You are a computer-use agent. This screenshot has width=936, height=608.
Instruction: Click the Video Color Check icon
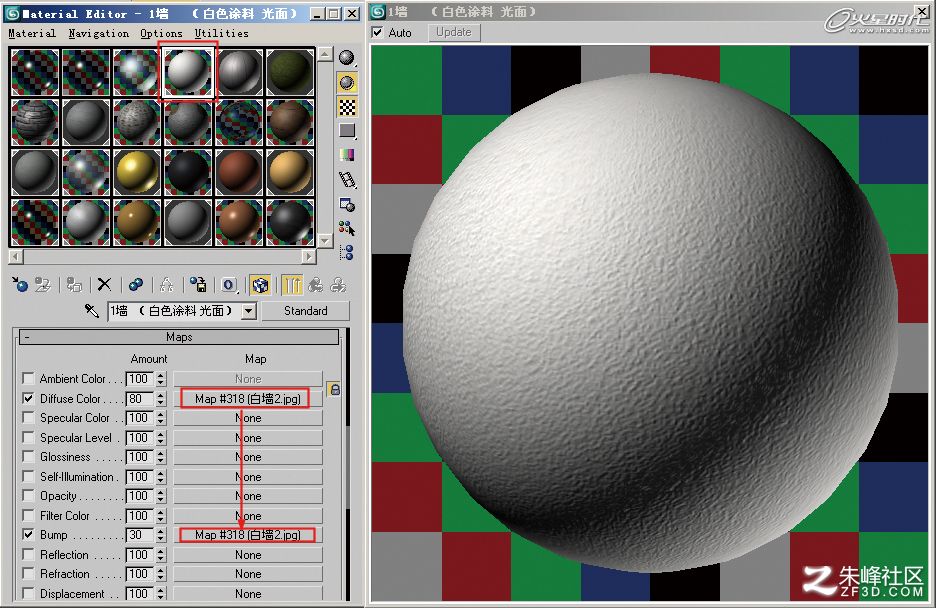[x=347, y=155]
